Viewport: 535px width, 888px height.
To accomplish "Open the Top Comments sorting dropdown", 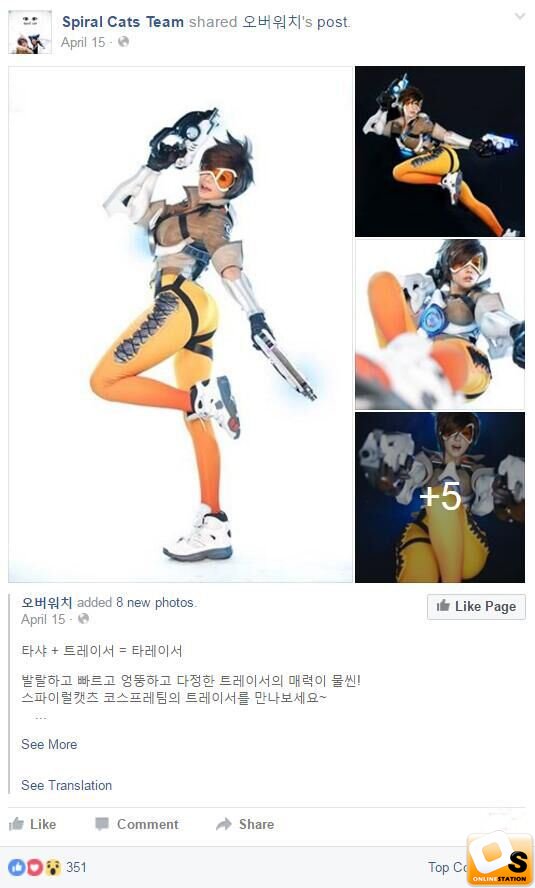I will tap(447, 866).
